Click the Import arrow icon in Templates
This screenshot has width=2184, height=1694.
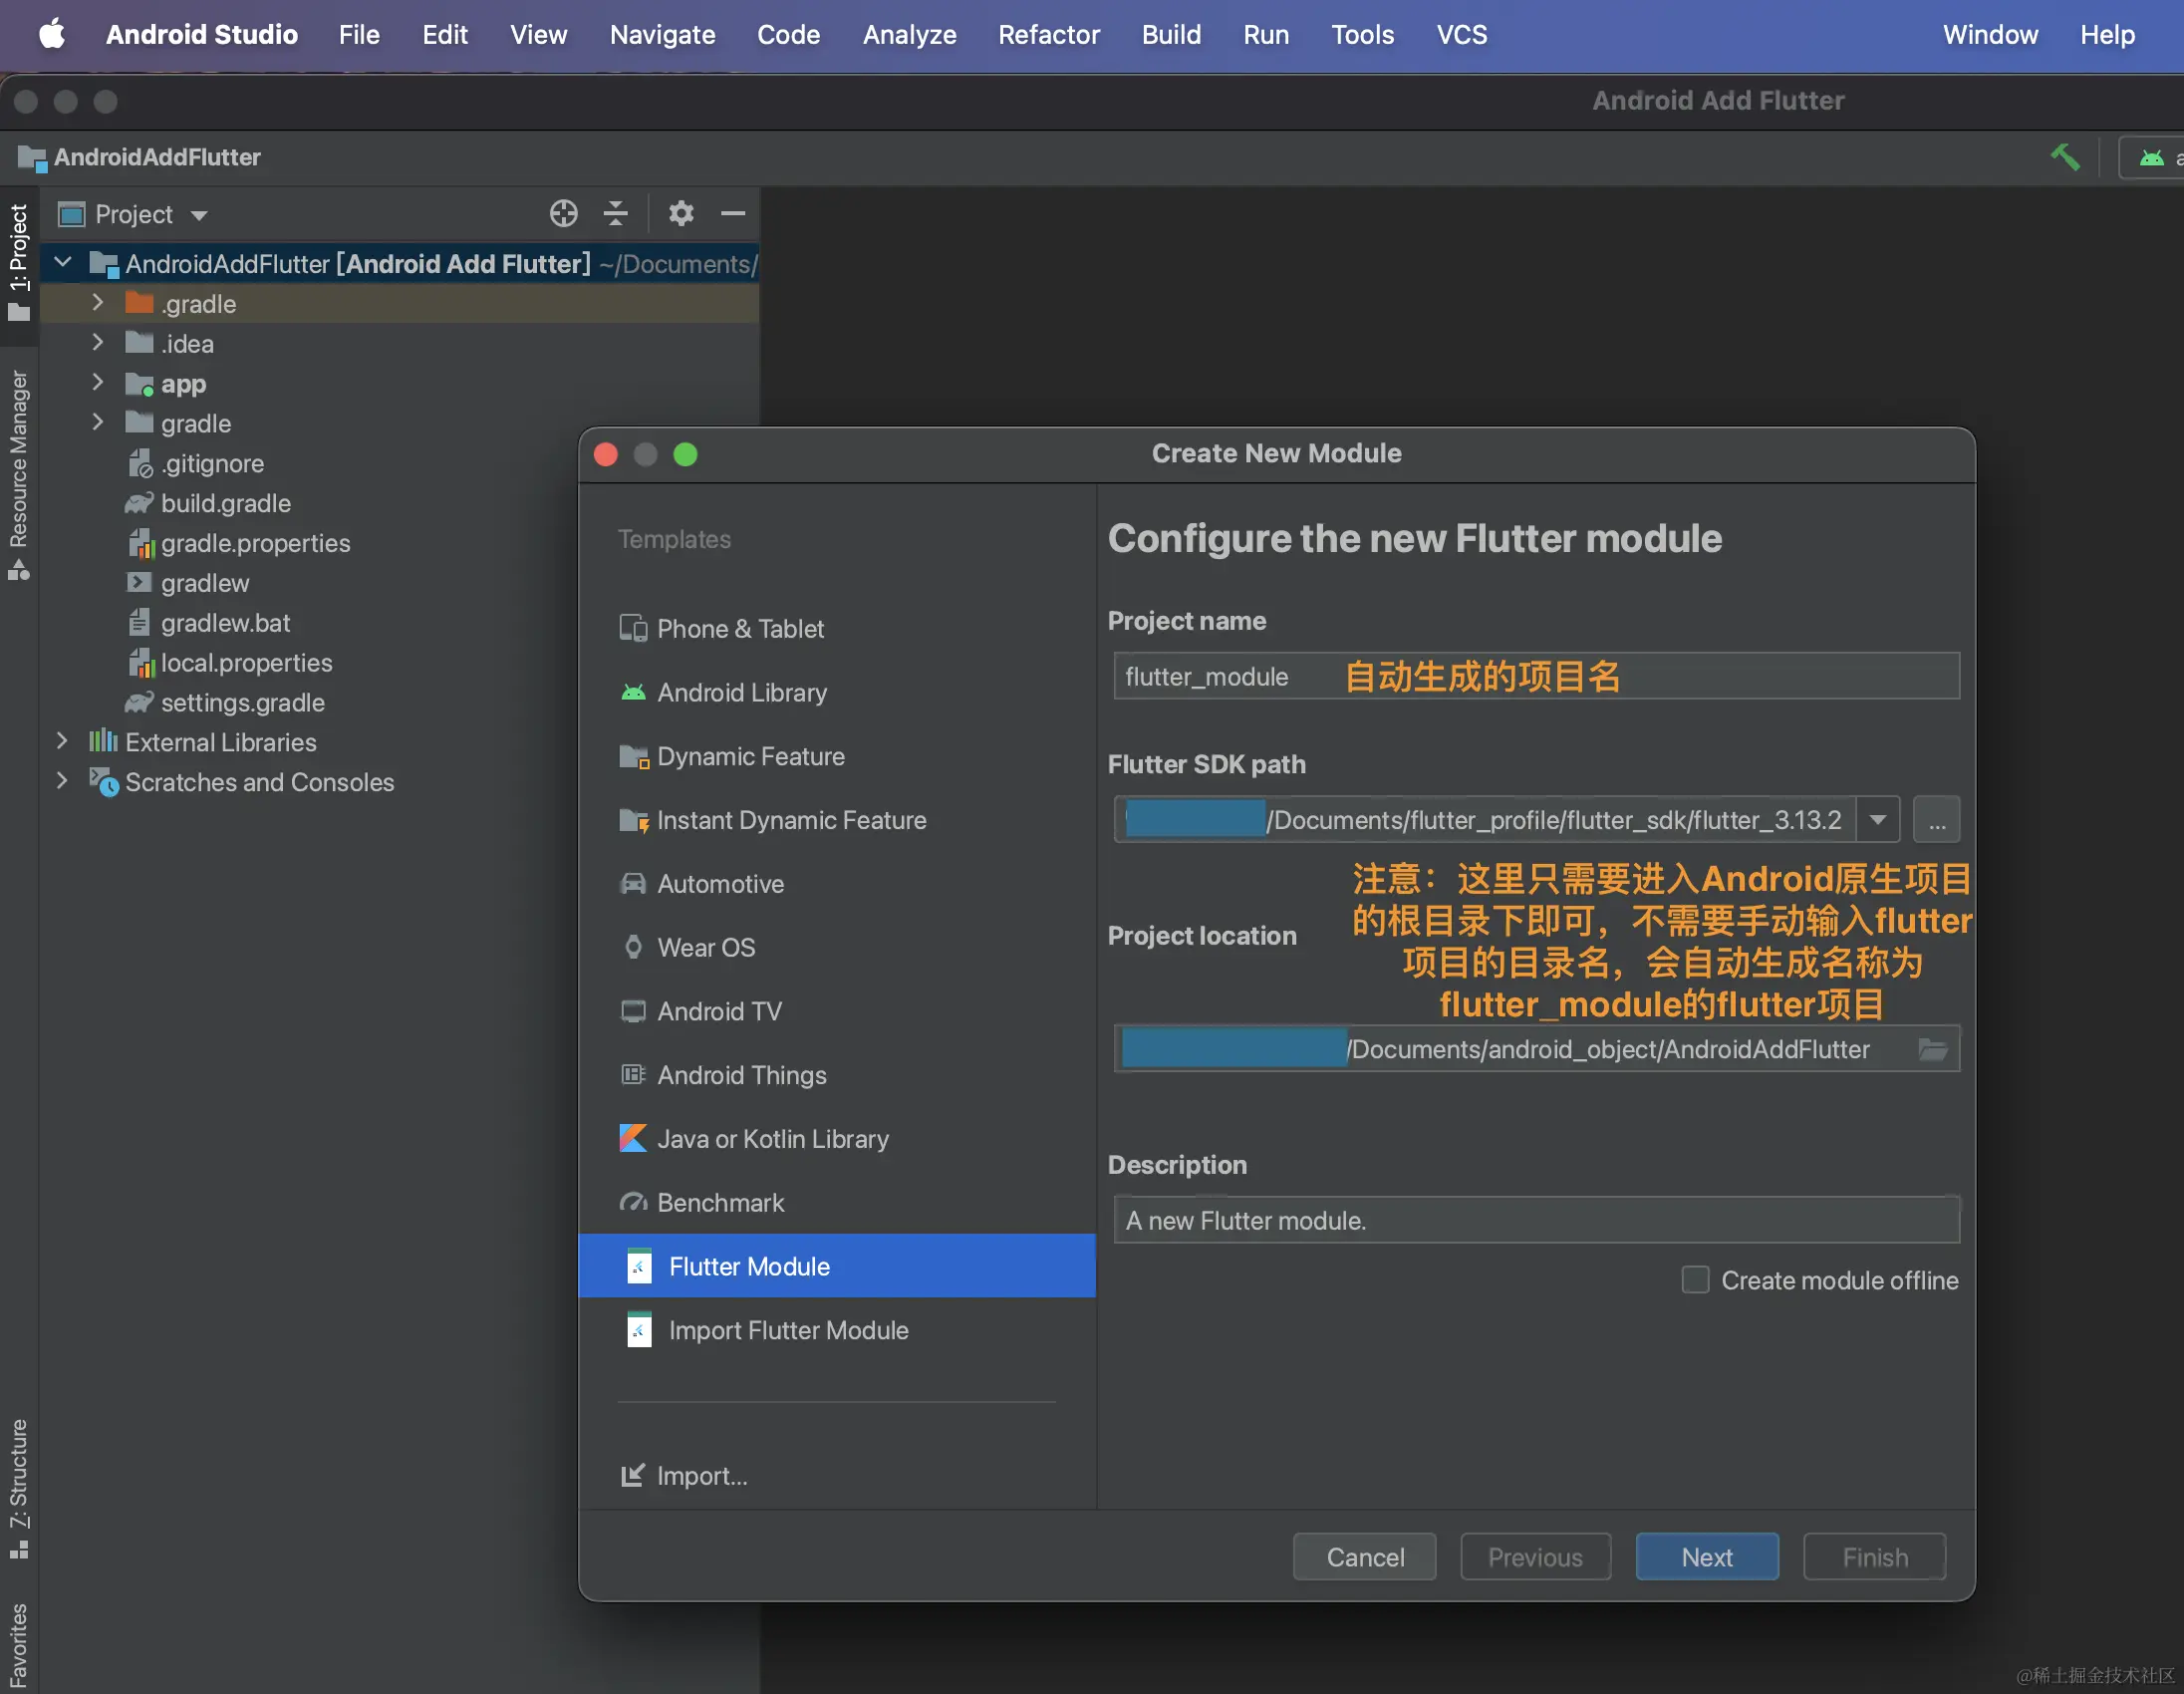(x=632, y=1475)
